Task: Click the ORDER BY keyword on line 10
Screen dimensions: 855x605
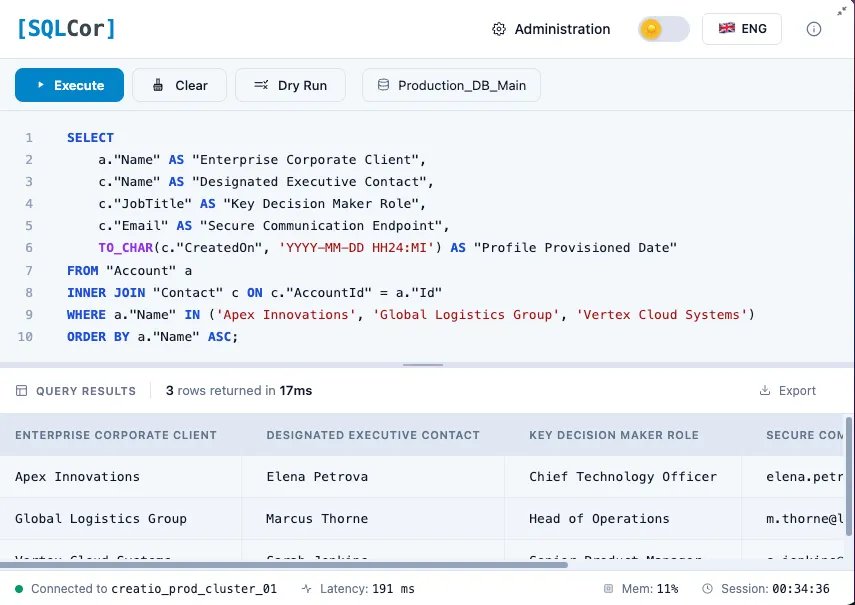Action: tap(98, 336)
